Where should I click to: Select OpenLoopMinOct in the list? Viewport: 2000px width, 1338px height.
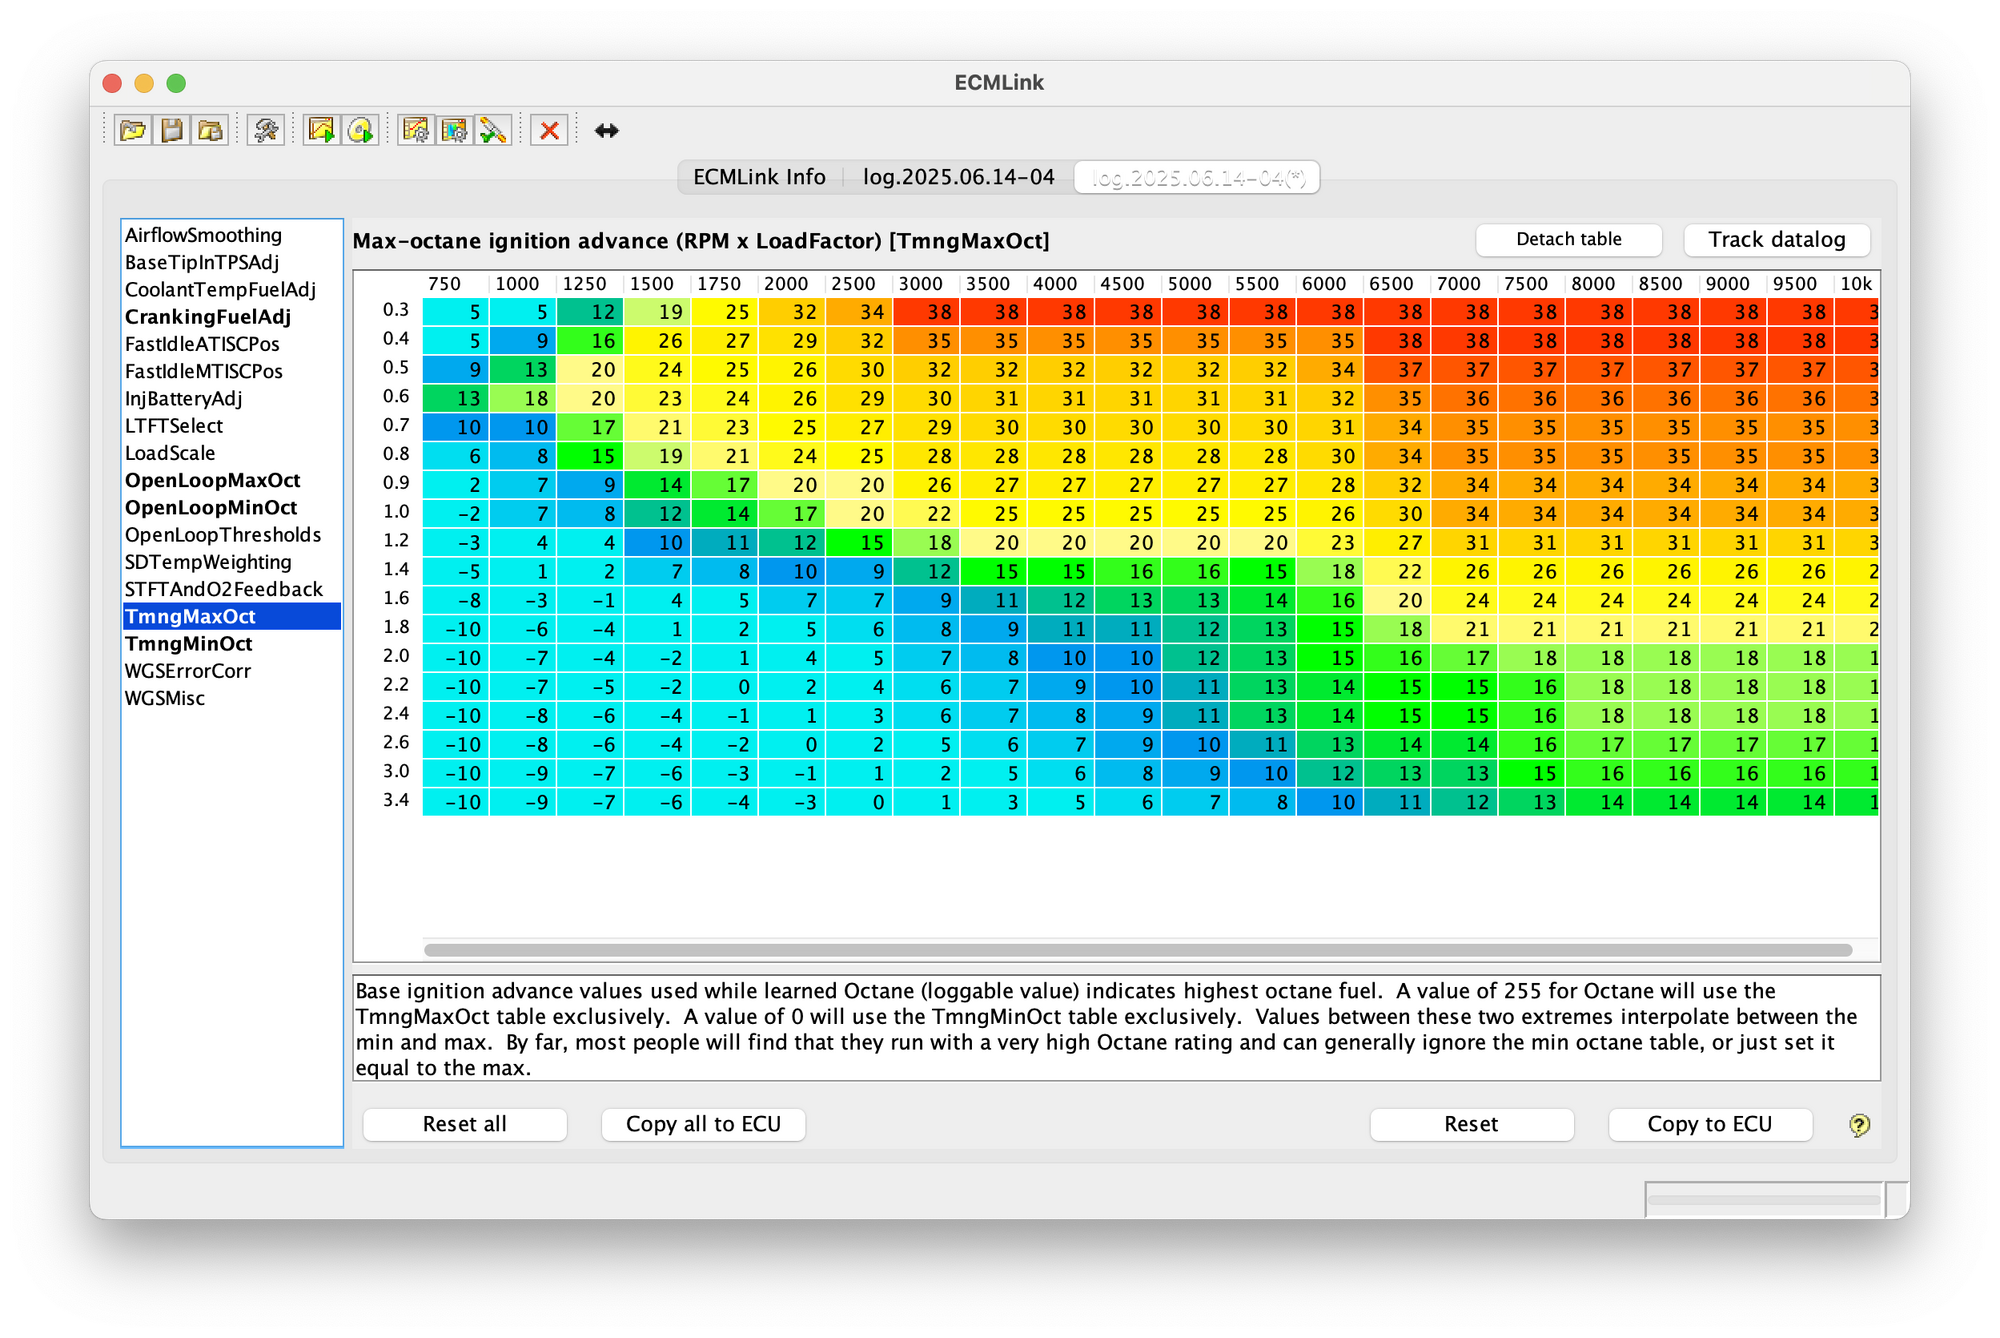coord(232,508)
